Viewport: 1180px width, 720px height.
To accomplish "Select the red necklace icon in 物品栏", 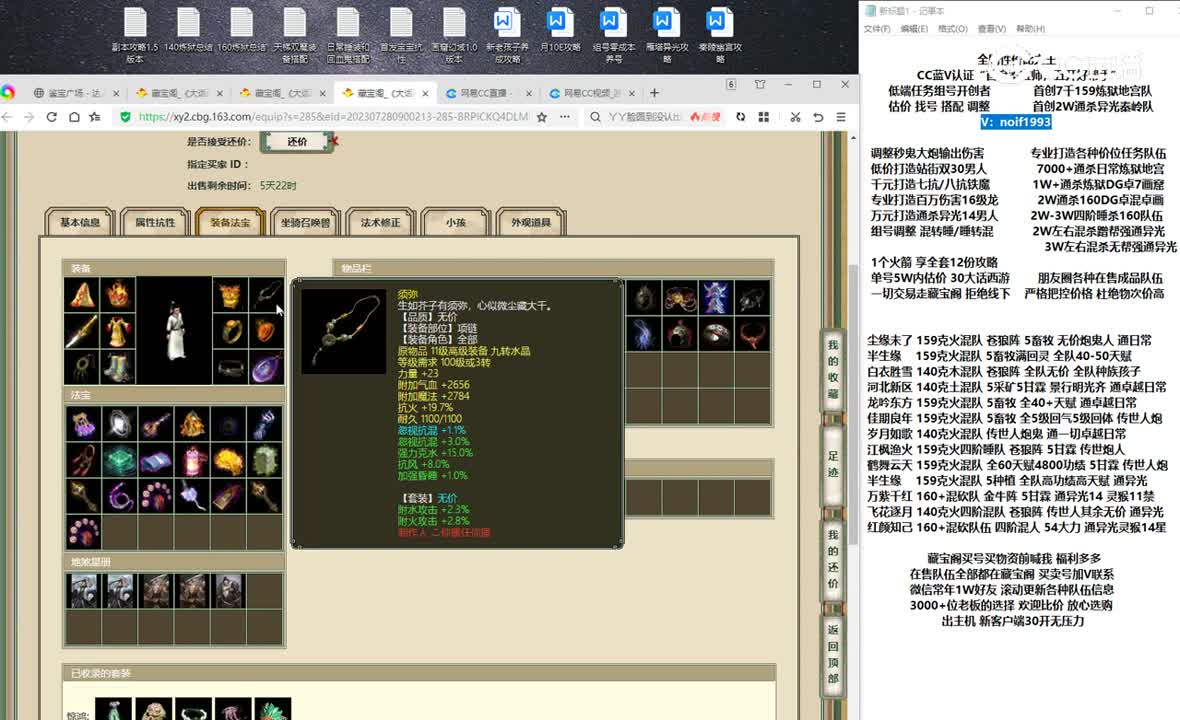I will (752, 334).
